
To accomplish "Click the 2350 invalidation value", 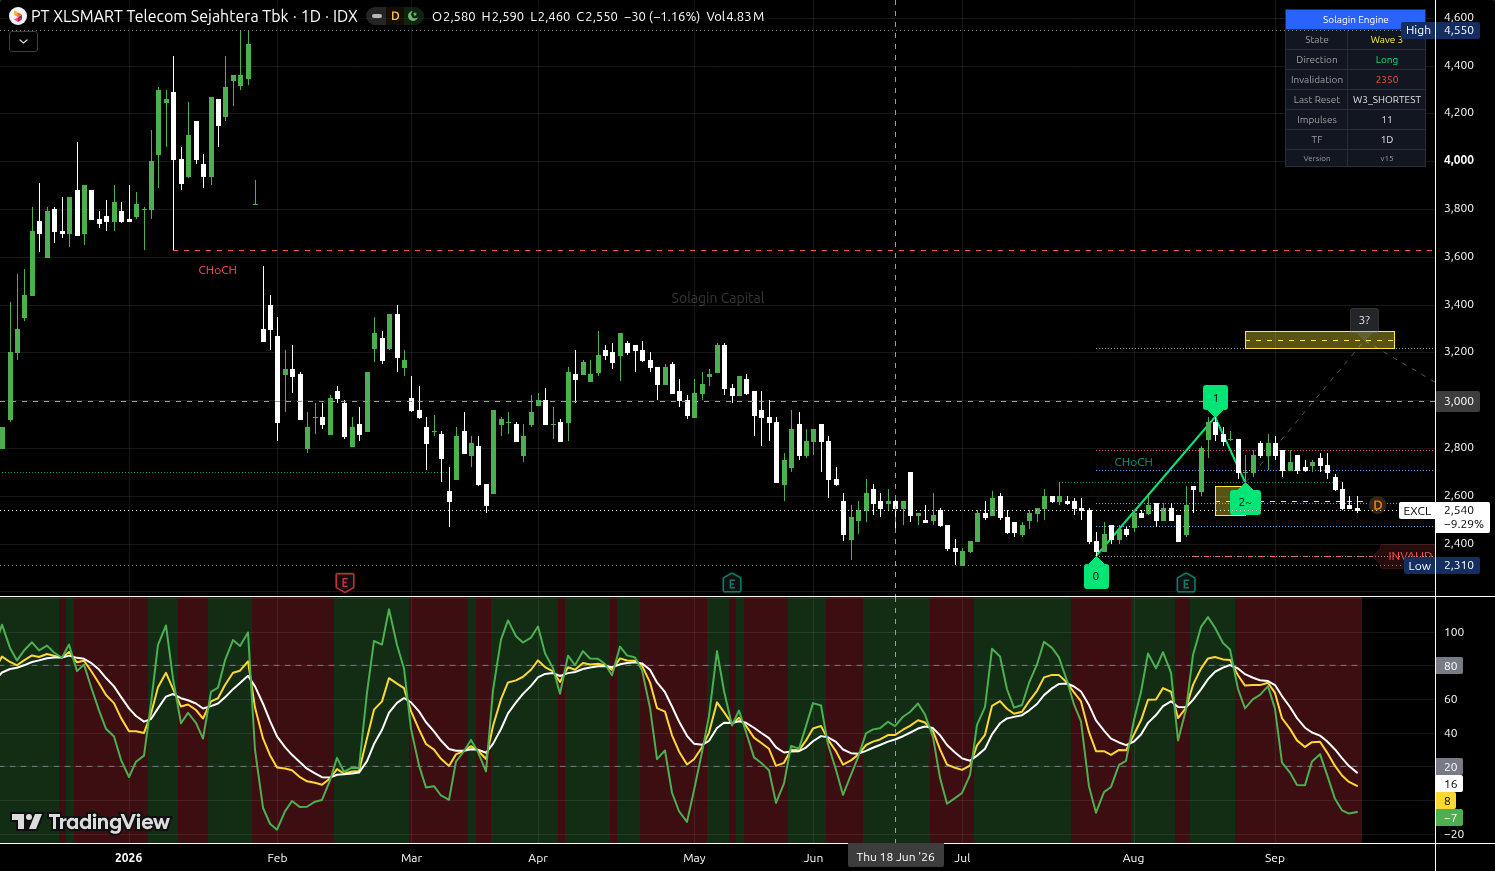I will click(1386, 80).
